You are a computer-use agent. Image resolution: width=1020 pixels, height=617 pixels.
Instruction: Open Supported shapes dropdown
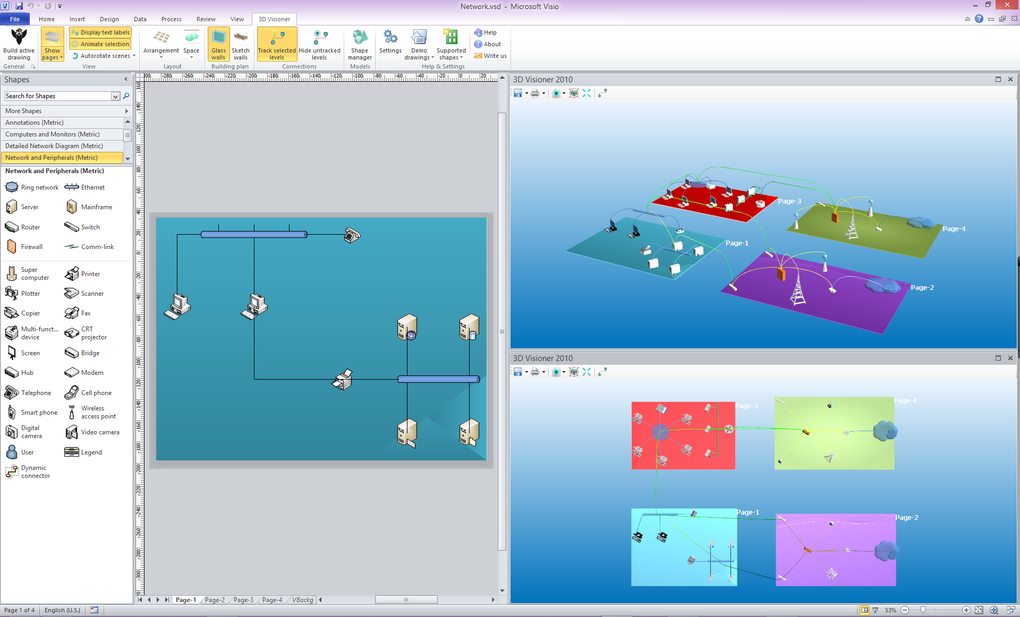[451, 44]
